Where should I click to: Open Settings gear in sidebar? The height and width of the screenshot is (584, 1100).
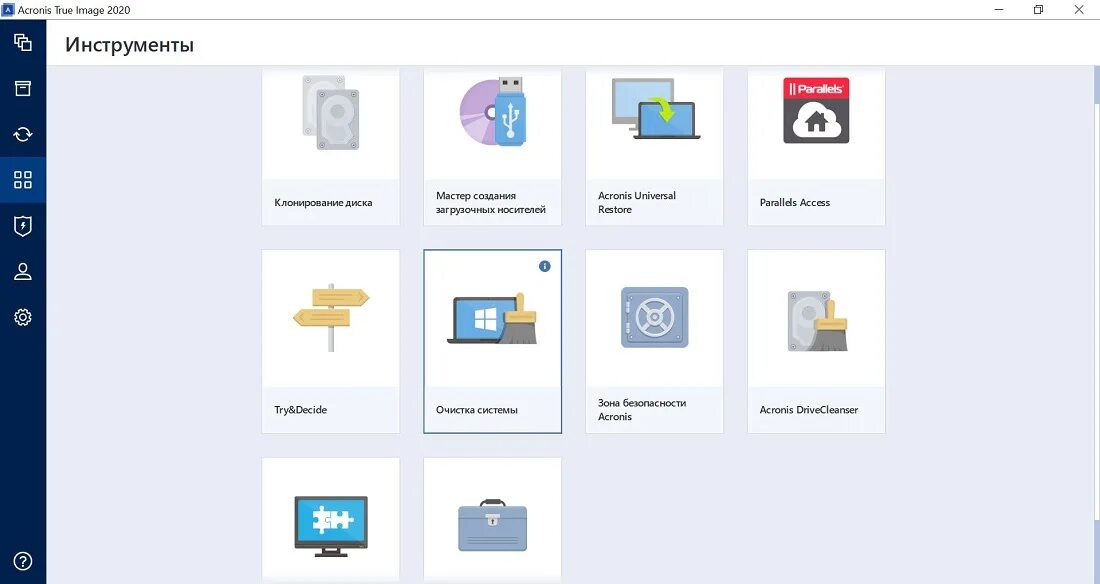(22, 317)
